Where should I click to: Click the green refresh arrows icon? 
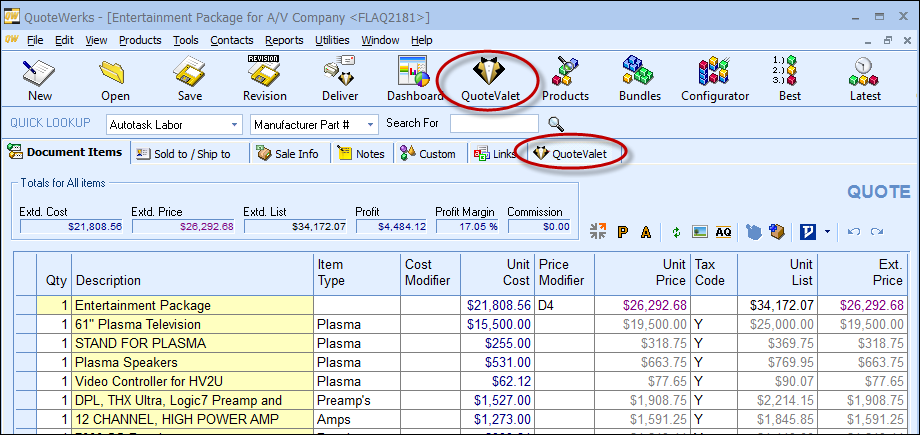click(x=677, y=232)
